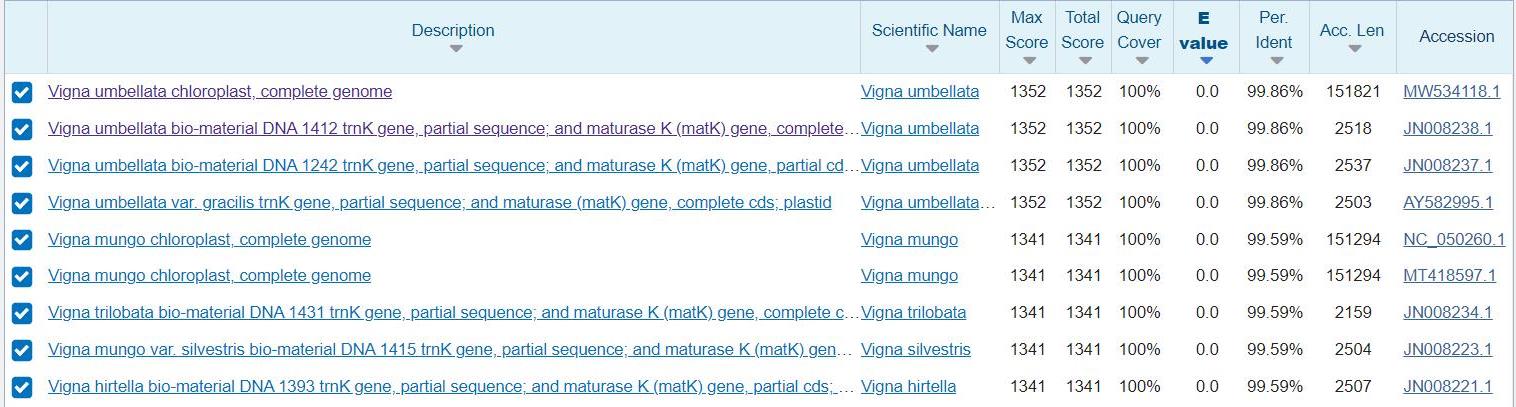Sort results by Total Score arrow
Viewport: 1516px width, 407px height.
(x=1084, y=61)
